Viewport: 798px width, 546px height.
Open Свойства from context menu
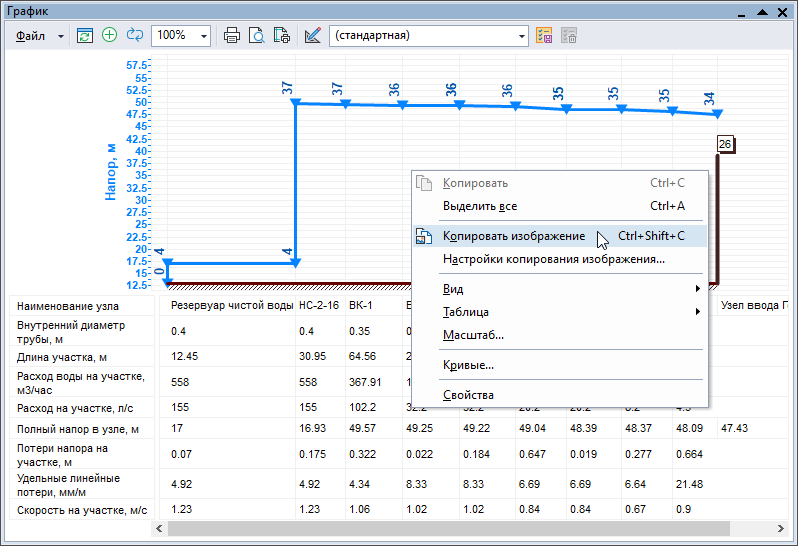[468, 395]
